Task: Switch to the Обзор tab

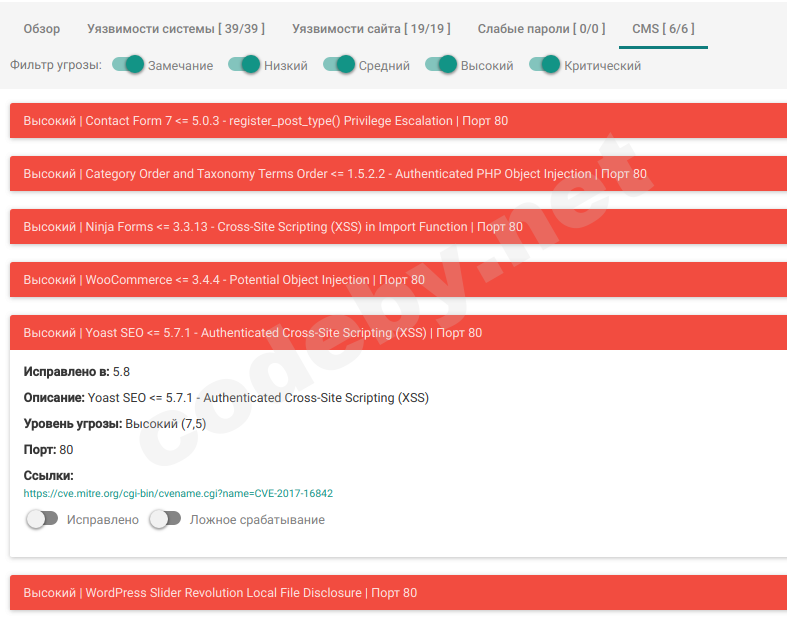Action: (x=42, y=29)
